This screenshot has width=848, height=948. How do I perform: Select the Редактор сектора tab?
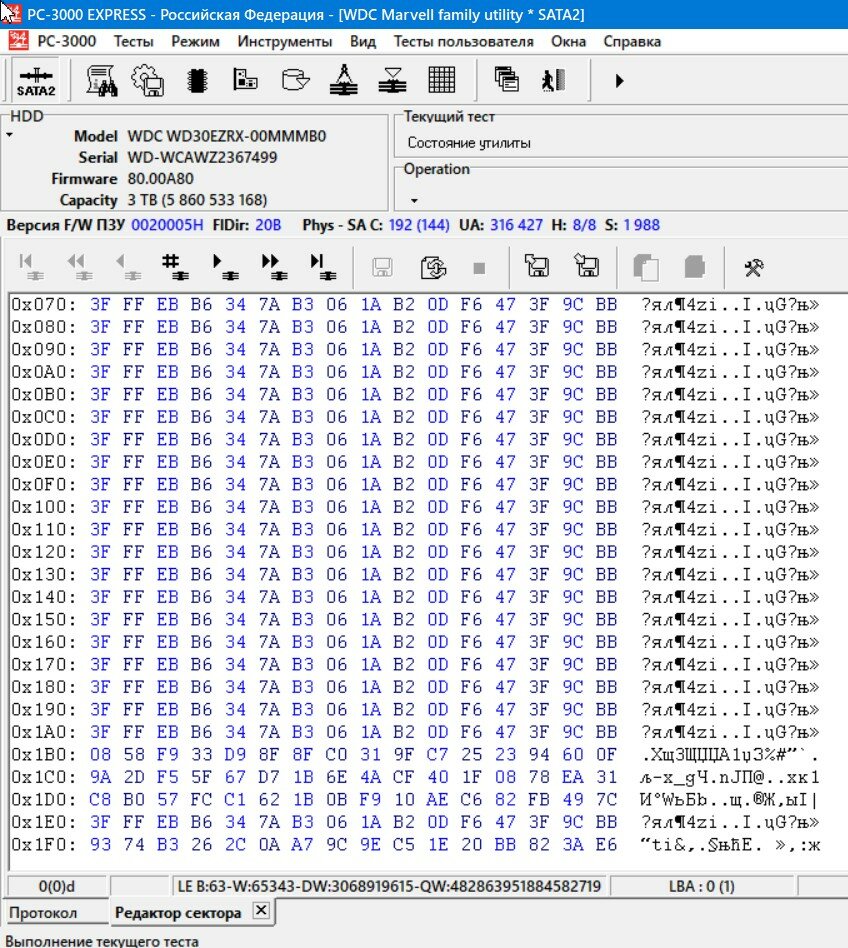click(178, 913)
